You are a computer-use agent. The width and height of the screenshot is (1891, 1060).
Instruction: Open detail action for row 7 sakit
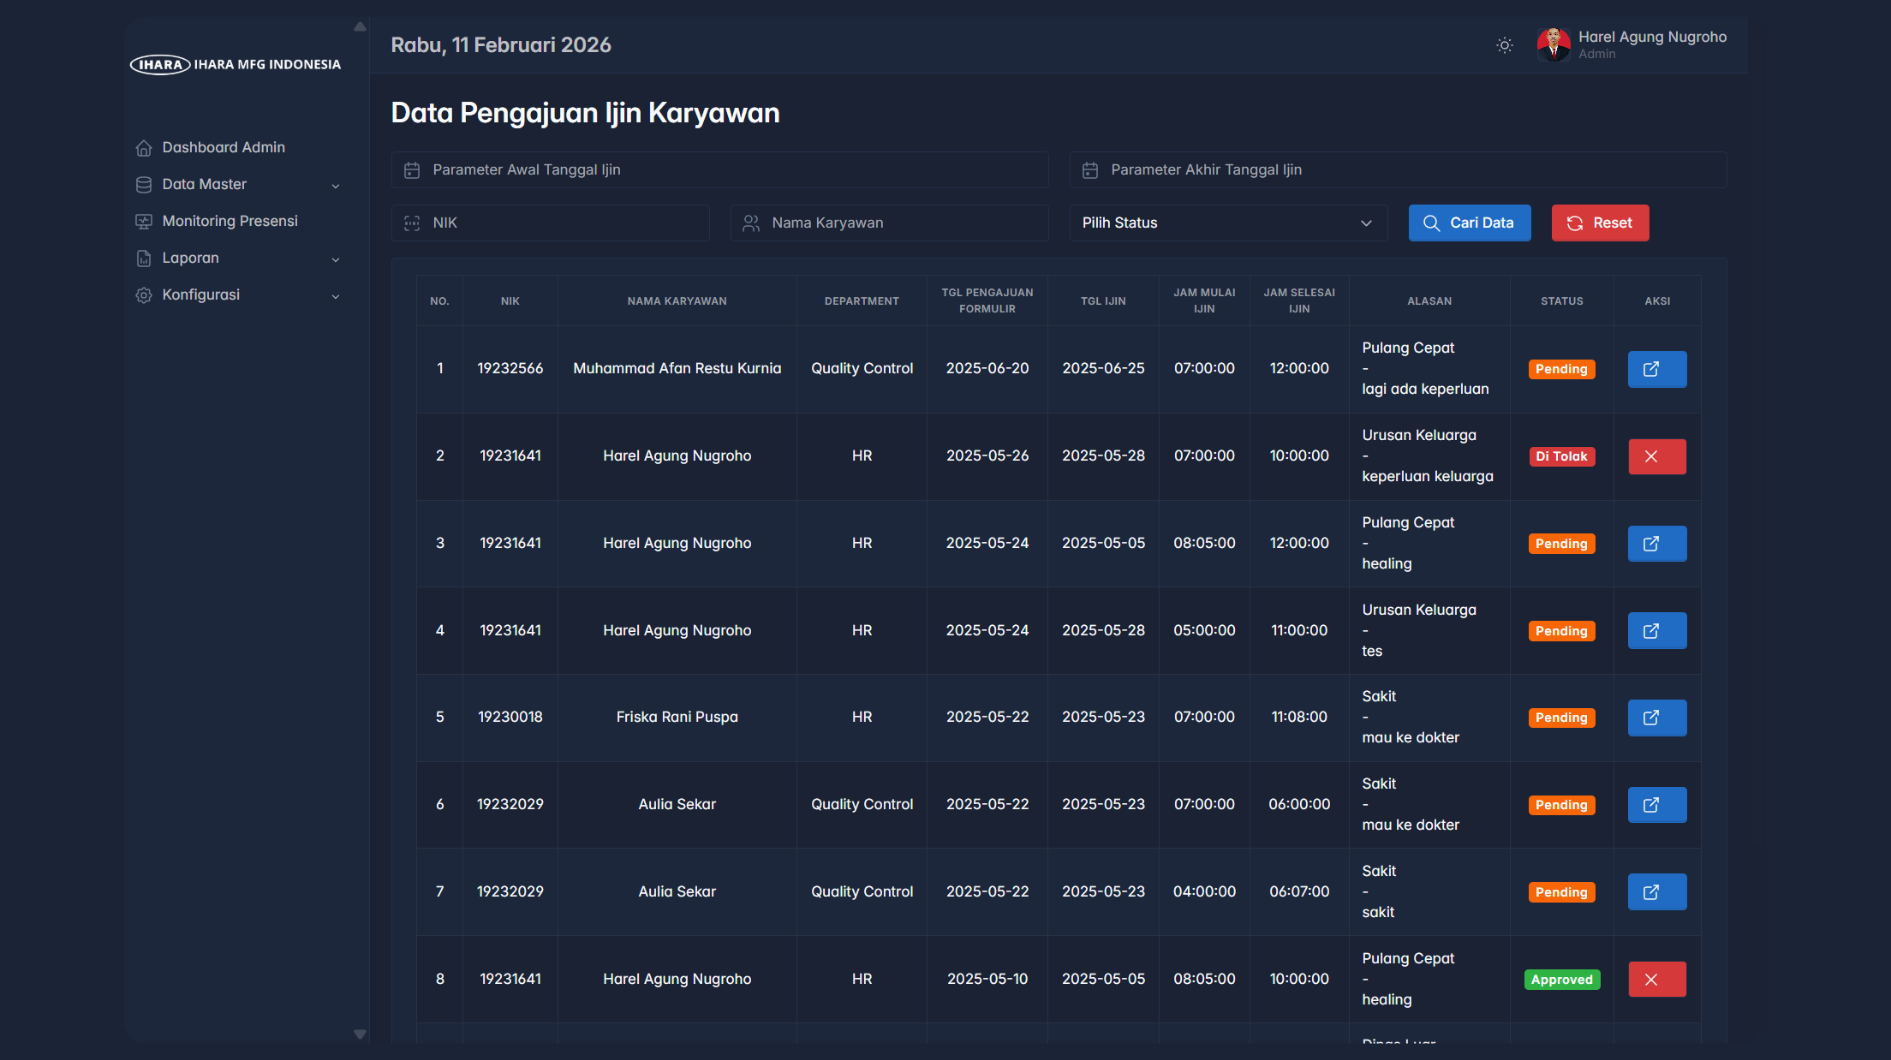(x=1657, y=892)
